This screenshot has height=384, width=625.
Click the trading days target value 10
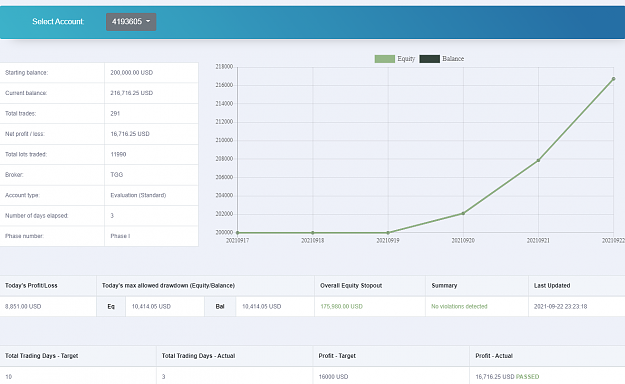(x=8, y=377)
